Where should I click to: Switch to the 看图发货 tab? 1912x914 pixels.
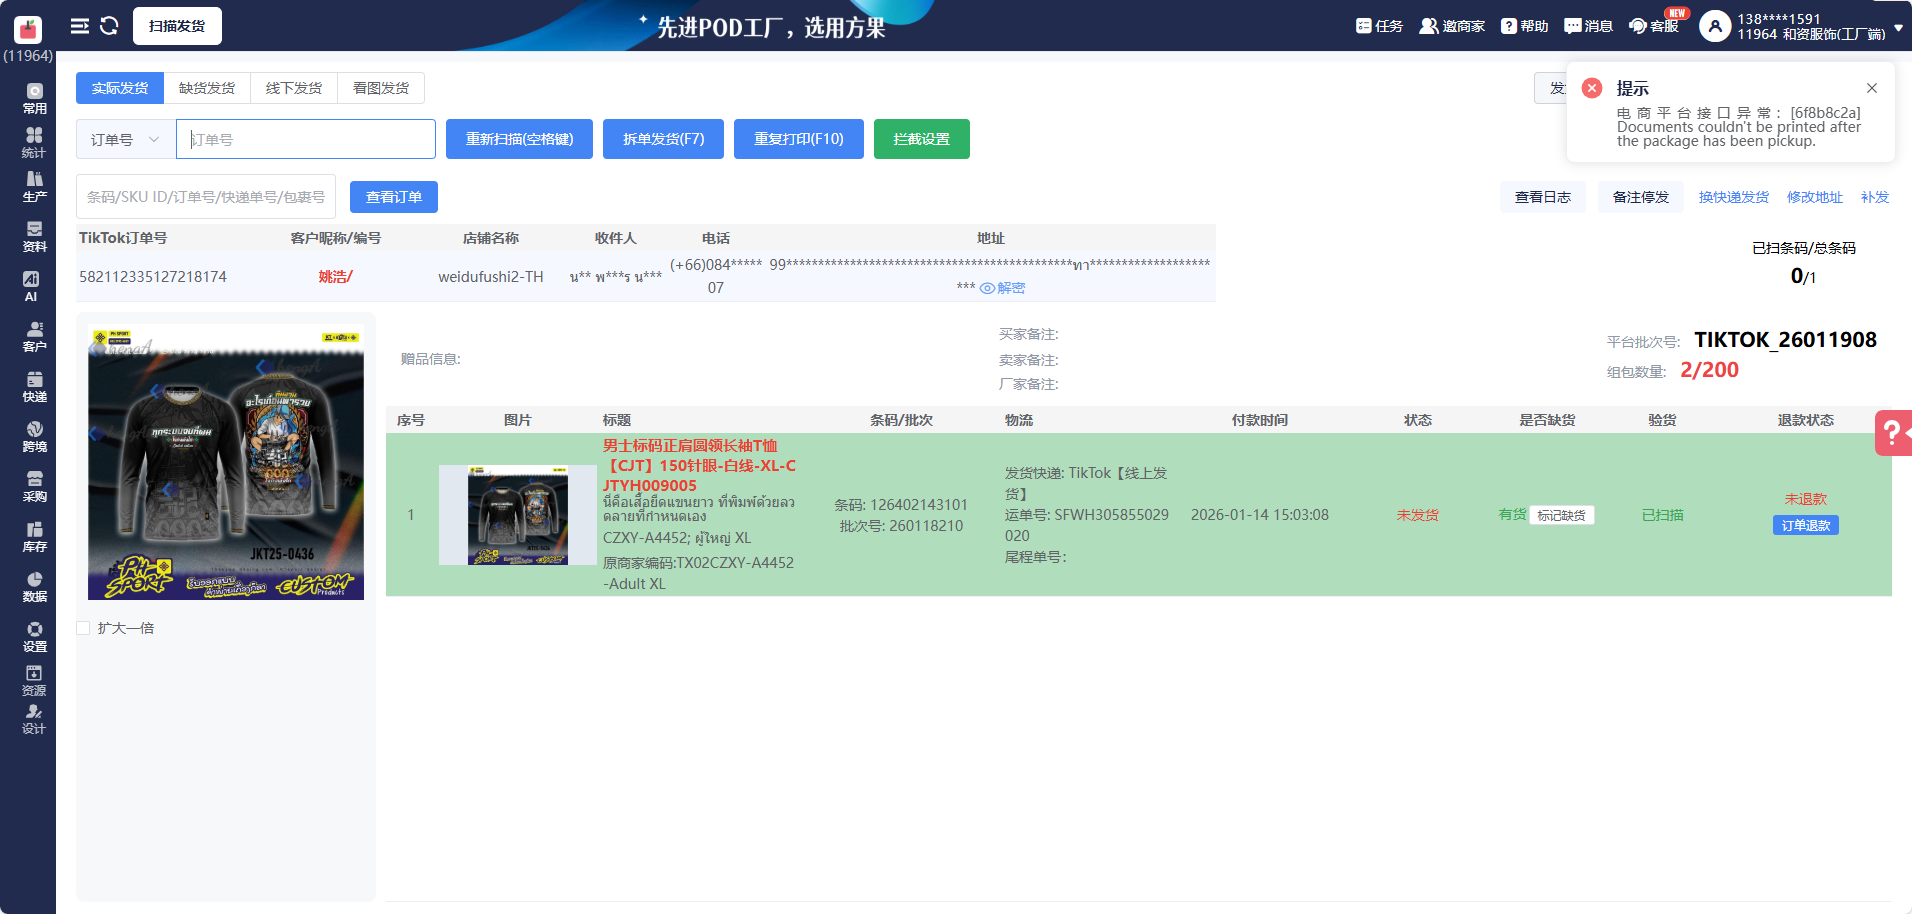pyautogui.click(x=381, y=88)
